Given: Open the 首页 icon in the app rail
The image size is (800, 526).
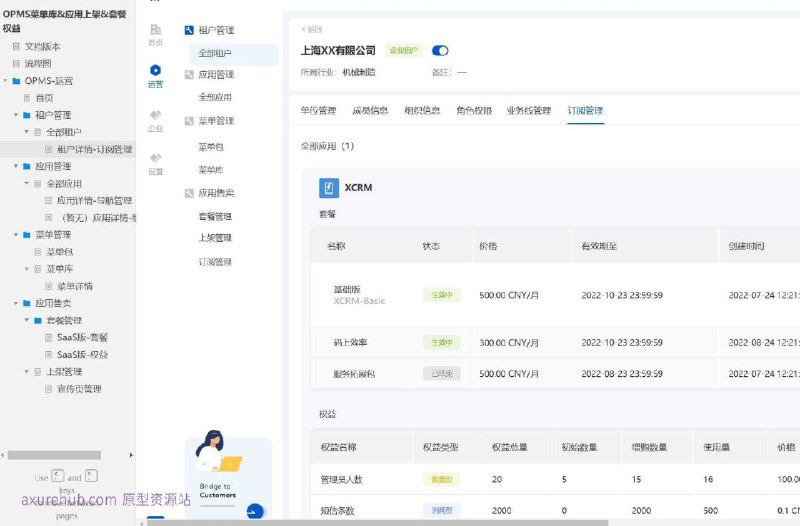Looking at the screenshot, I should point(156,30).
